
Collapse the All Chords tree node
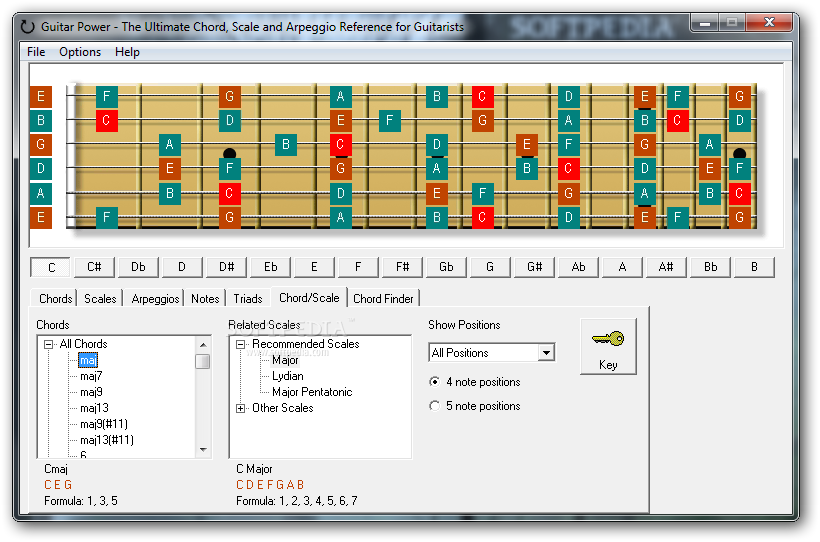49,344
